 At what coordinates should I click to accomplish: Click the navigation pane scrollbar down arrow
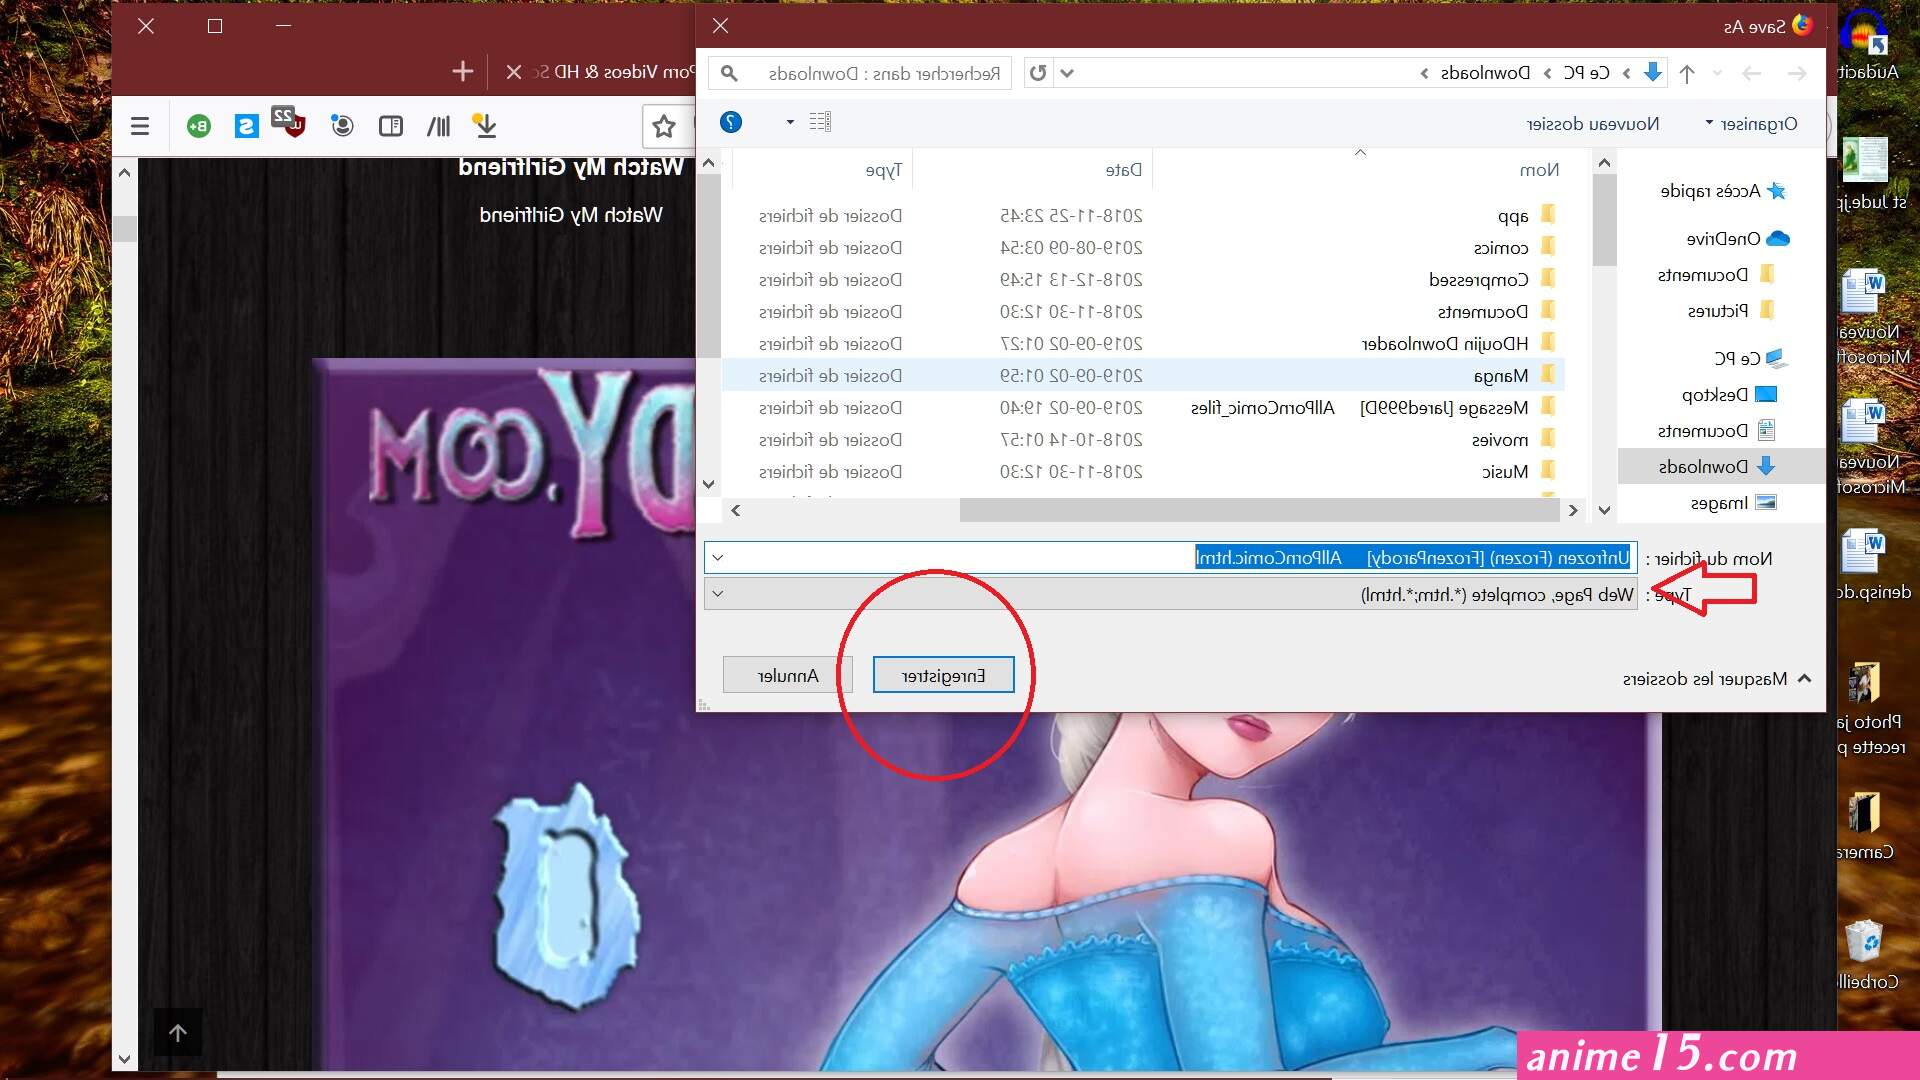tap(1604, 511)
